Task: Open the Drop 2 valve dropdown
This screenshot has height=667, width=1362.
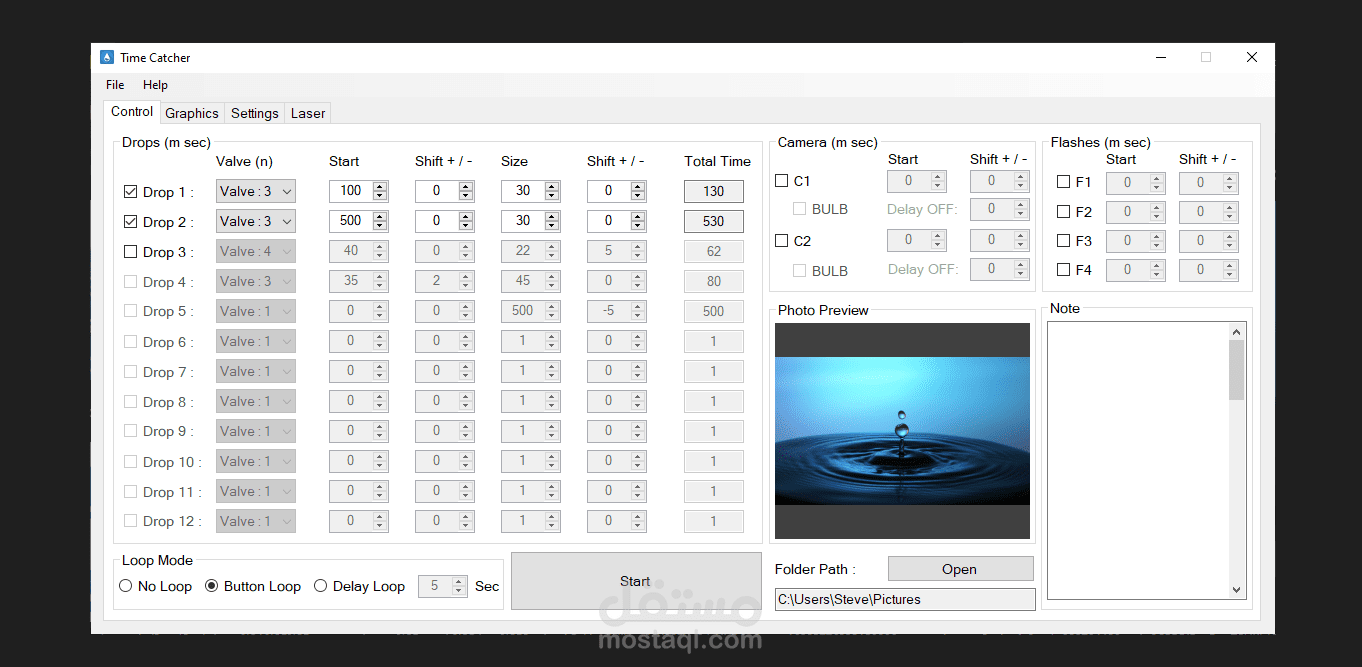Action: click(x=256, y=221)
